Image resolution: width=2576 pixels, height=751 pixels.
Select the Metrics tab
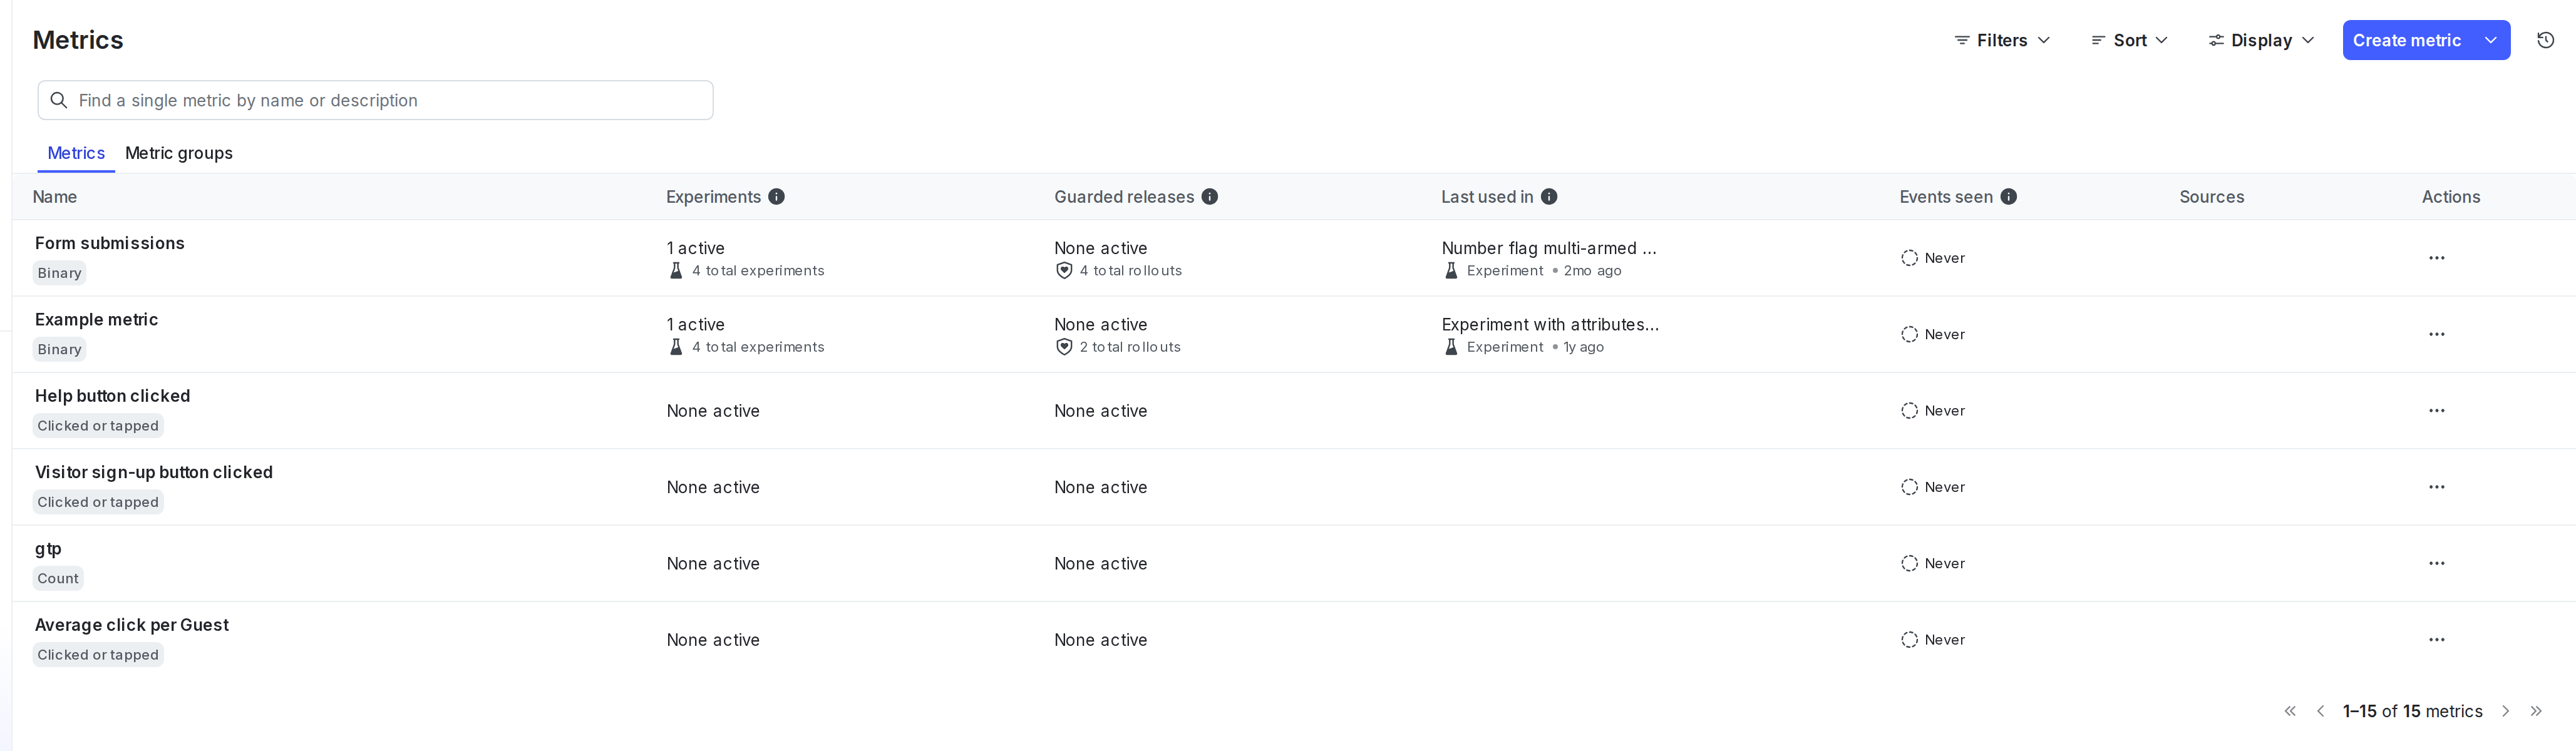76,153
